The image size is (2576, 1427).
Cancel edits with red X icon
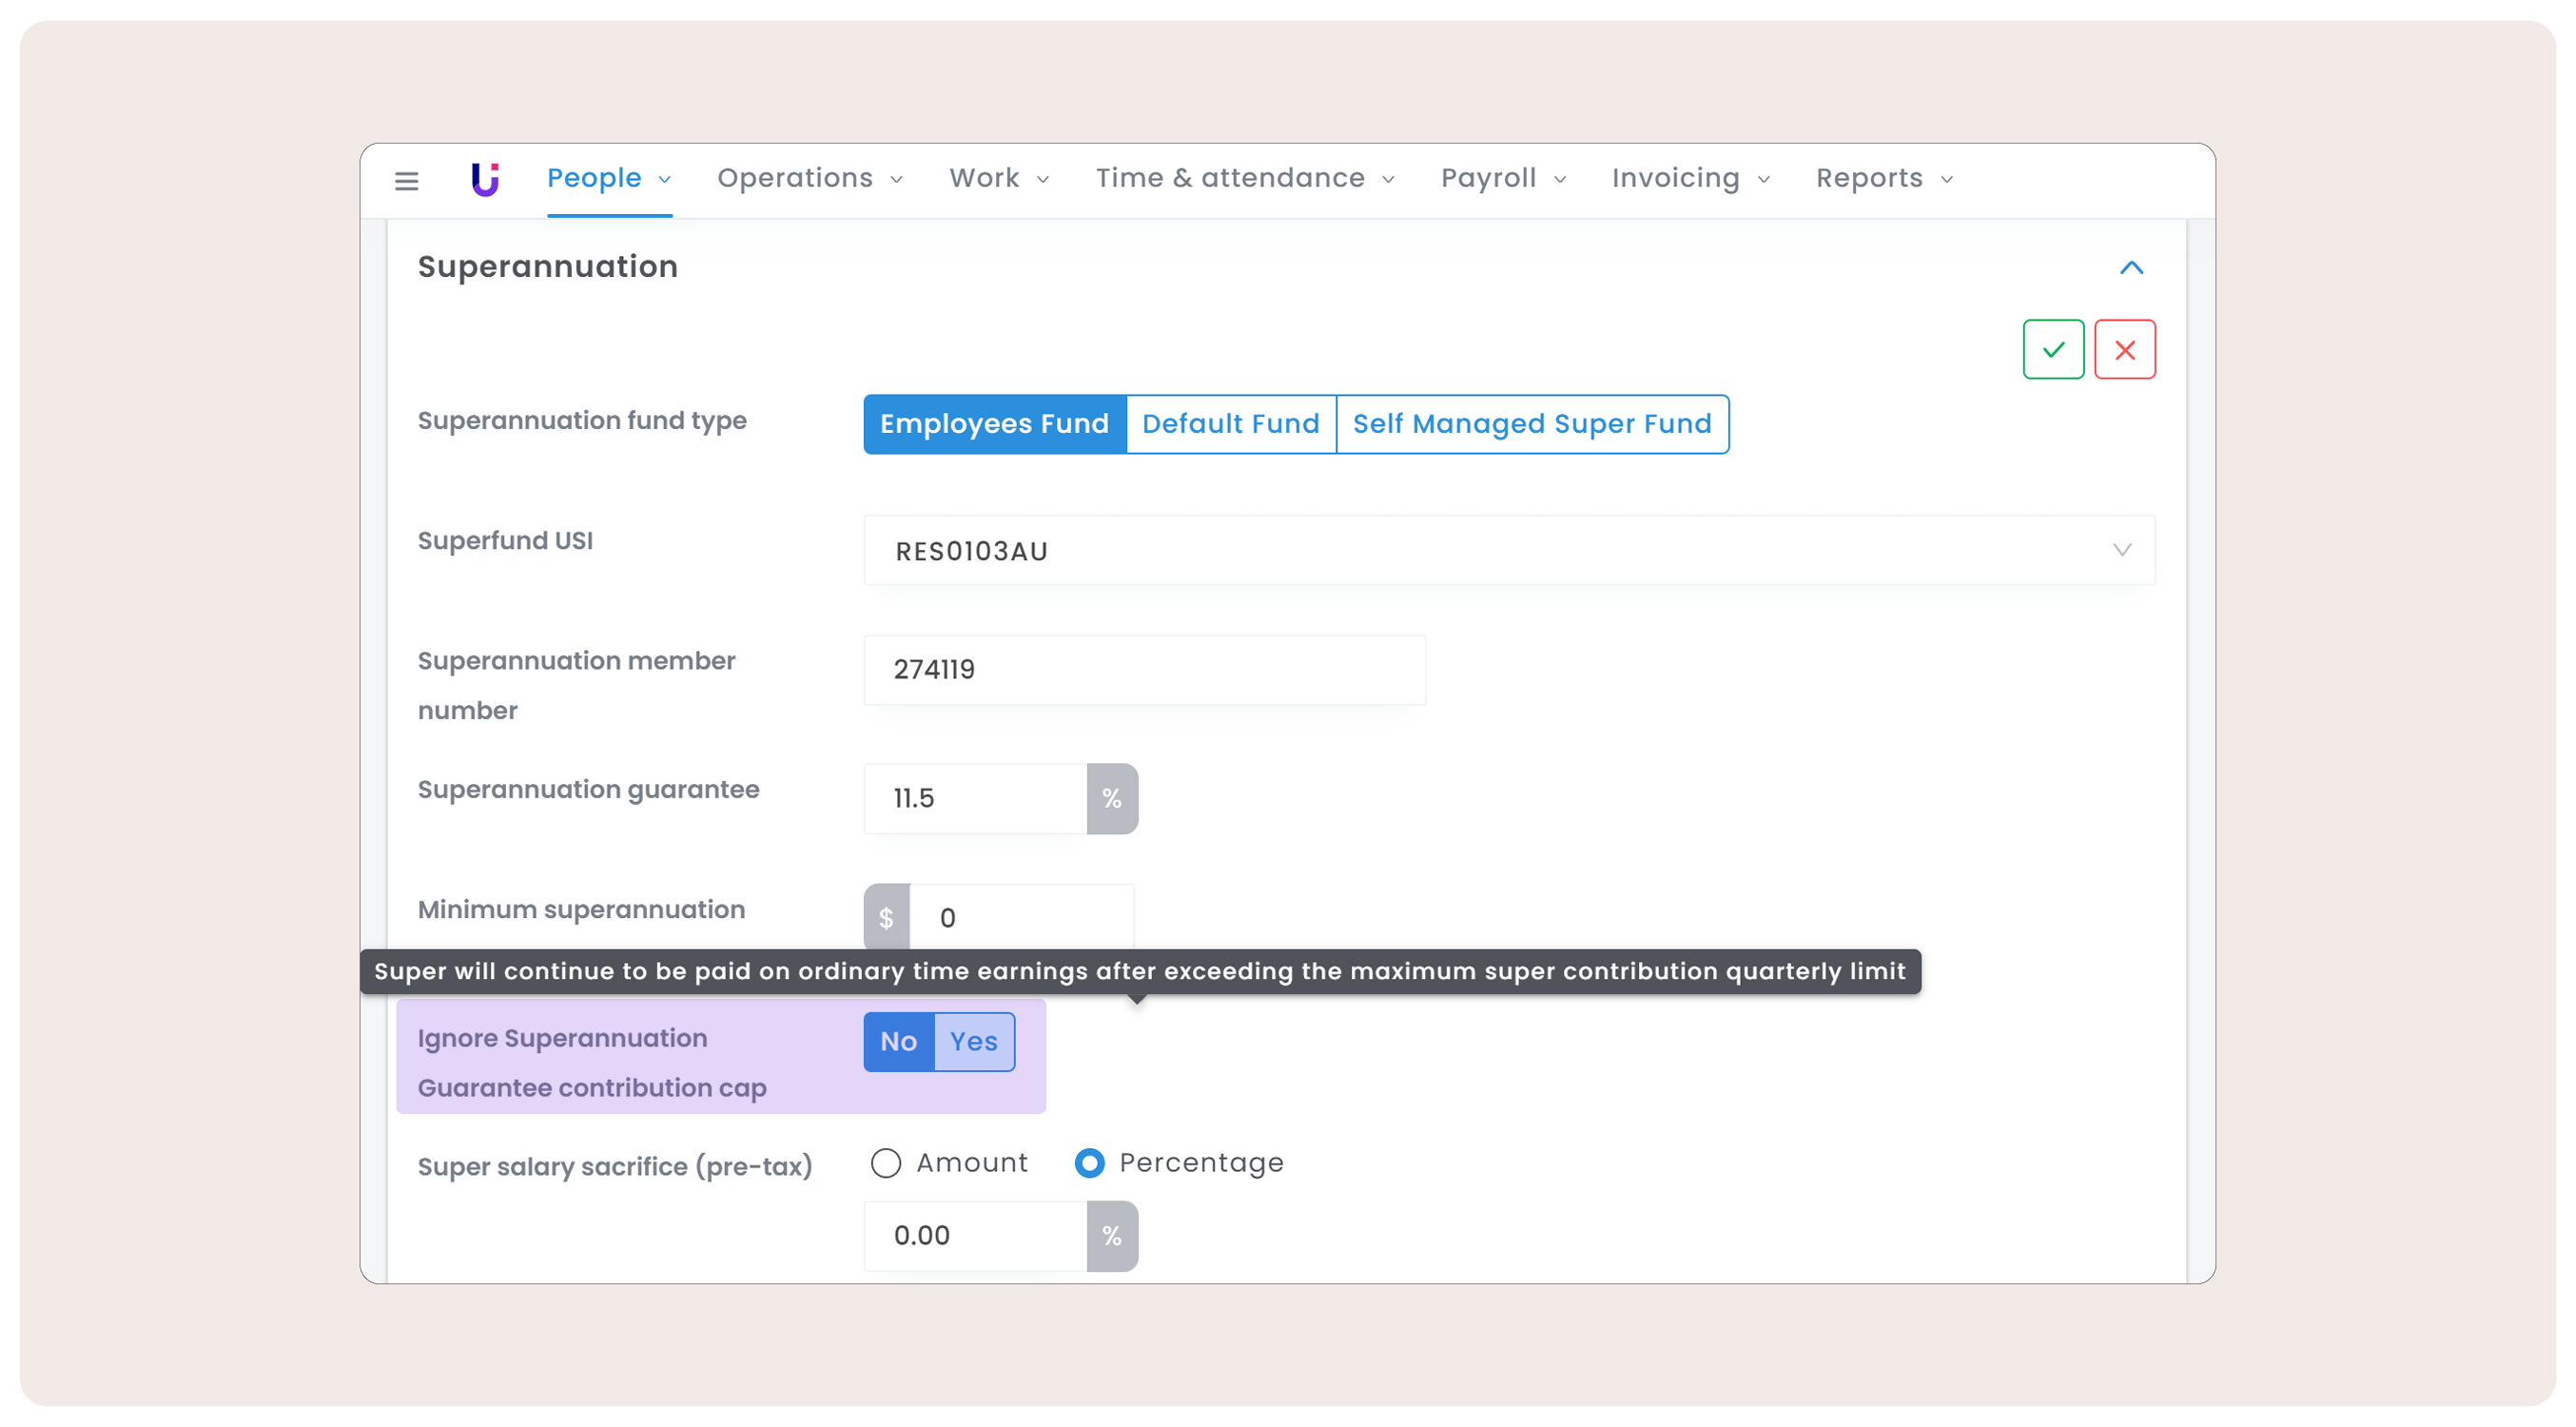[x=2124, y=349]
